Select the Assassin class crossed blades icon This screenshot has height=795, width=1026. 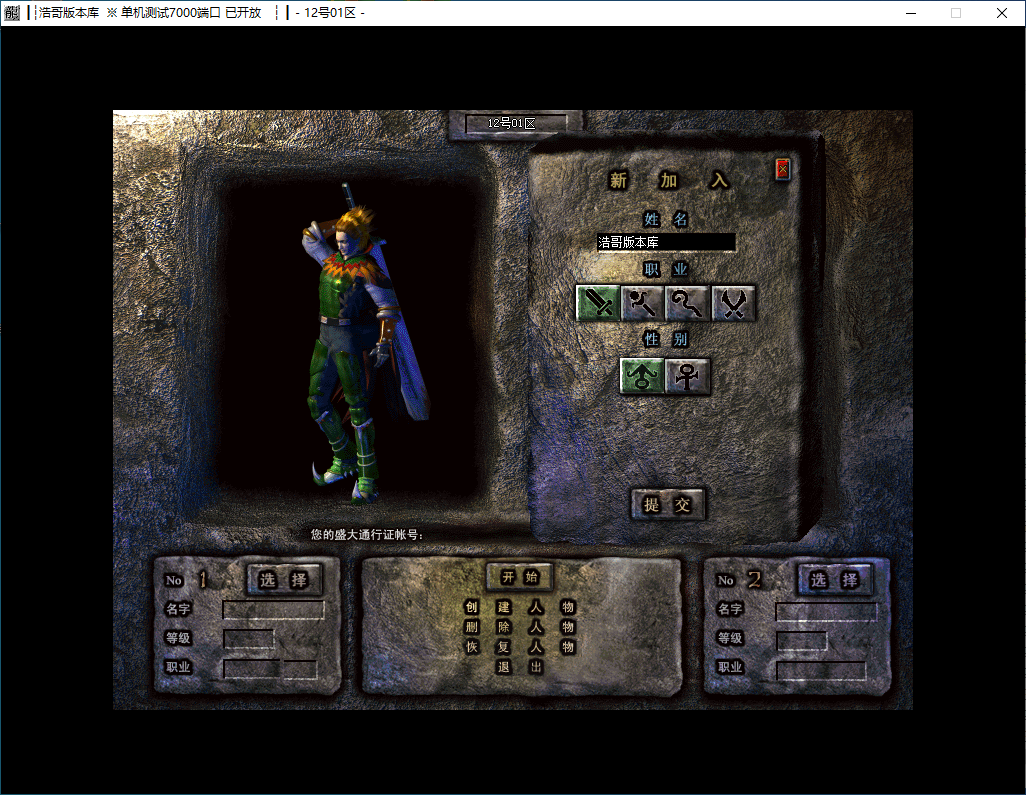(x=733, y=303)
